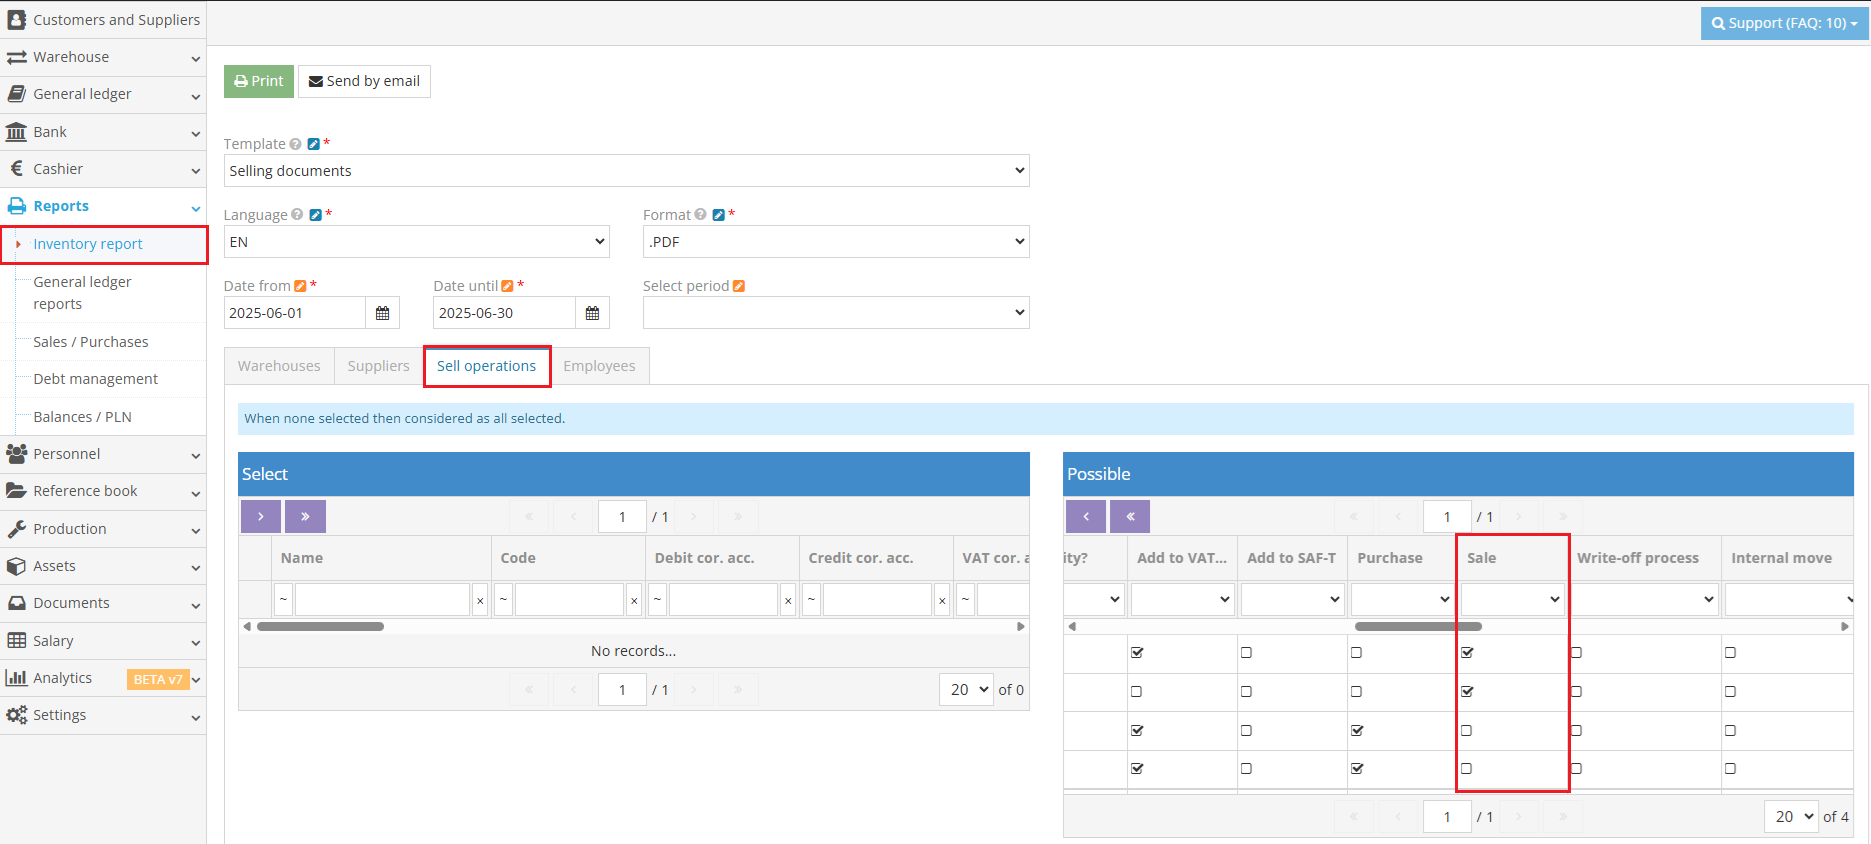
Task: Click the double-arrow move-all button in Select panel
Action: 305,516
